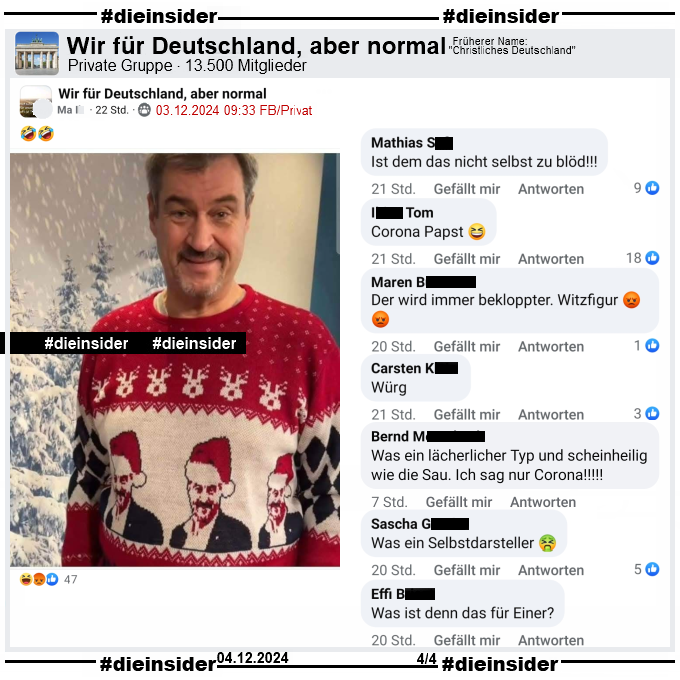Reply to the Corona Papst comment
Screen dimensions: 680x680
tap(551, 259)
